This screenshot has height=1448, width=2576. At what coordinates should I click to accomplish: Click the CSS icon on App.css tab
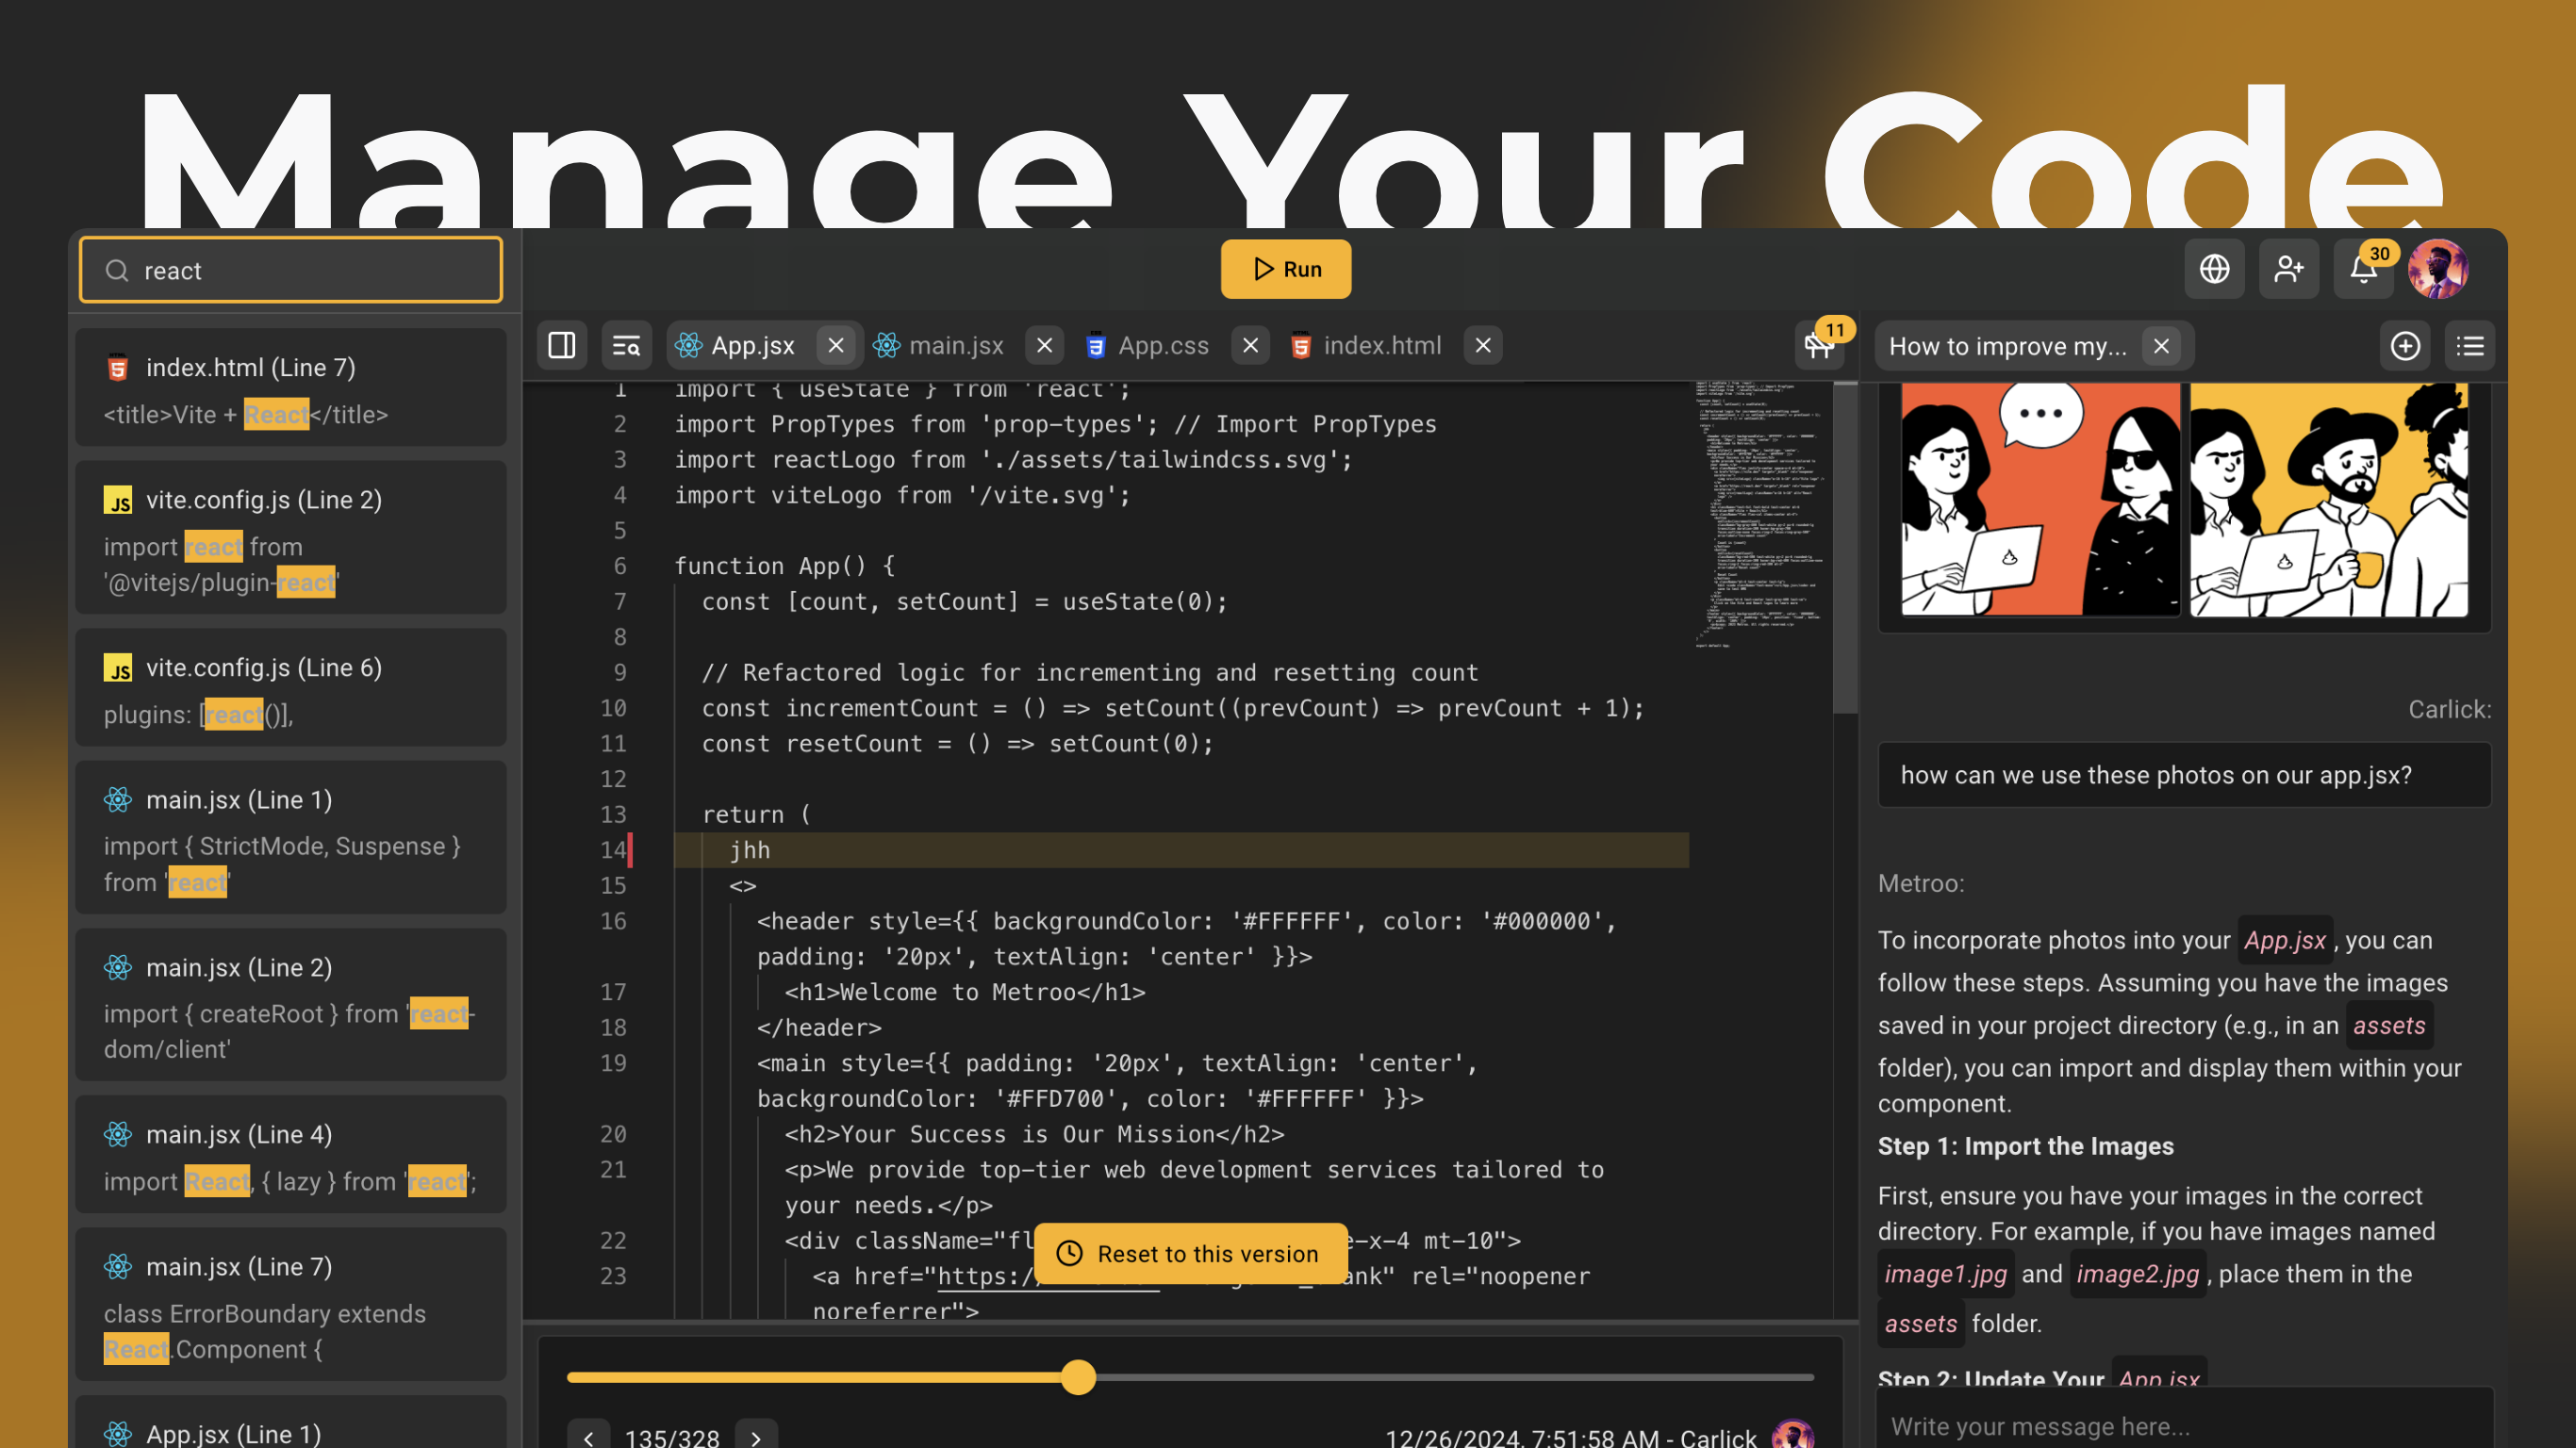coord(1095,346)
